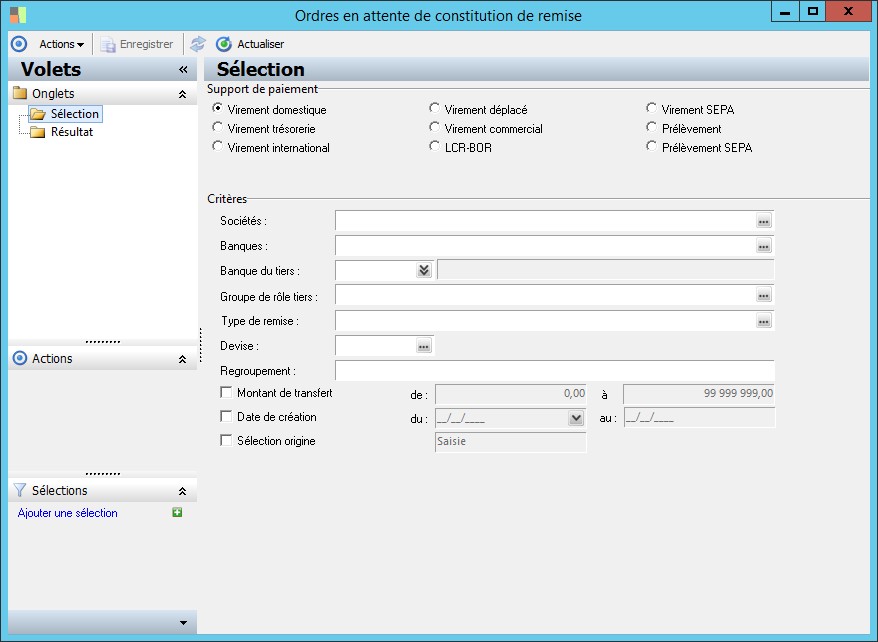Click the green plus add selection icon

[x=177, y=512]
